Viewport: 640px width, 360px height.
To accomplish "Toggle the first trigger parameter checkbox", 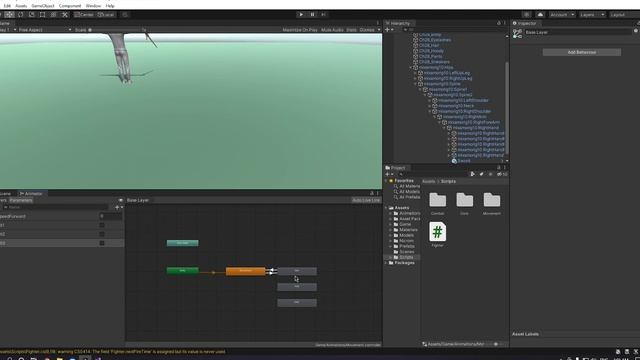I will 102,225.
